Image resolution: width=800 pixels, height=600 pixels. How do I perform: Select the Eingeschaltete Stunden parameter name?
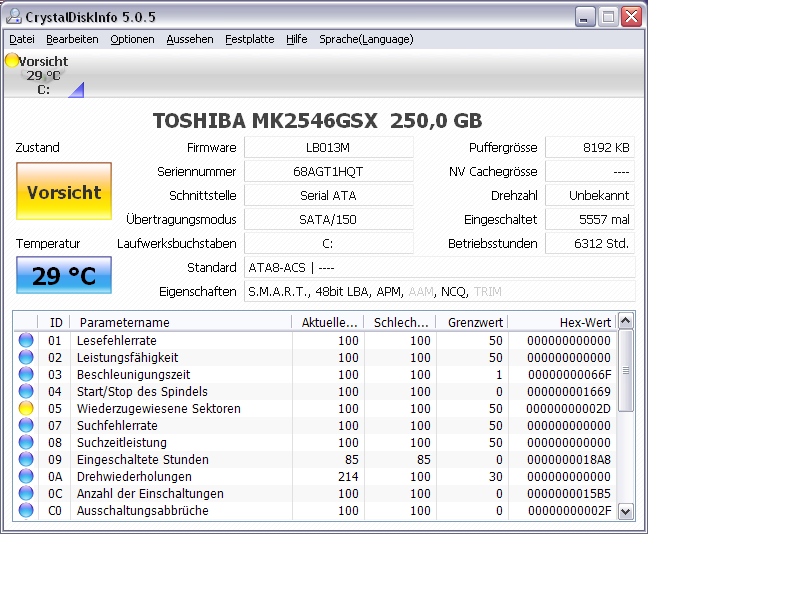(x=142, y=459)
